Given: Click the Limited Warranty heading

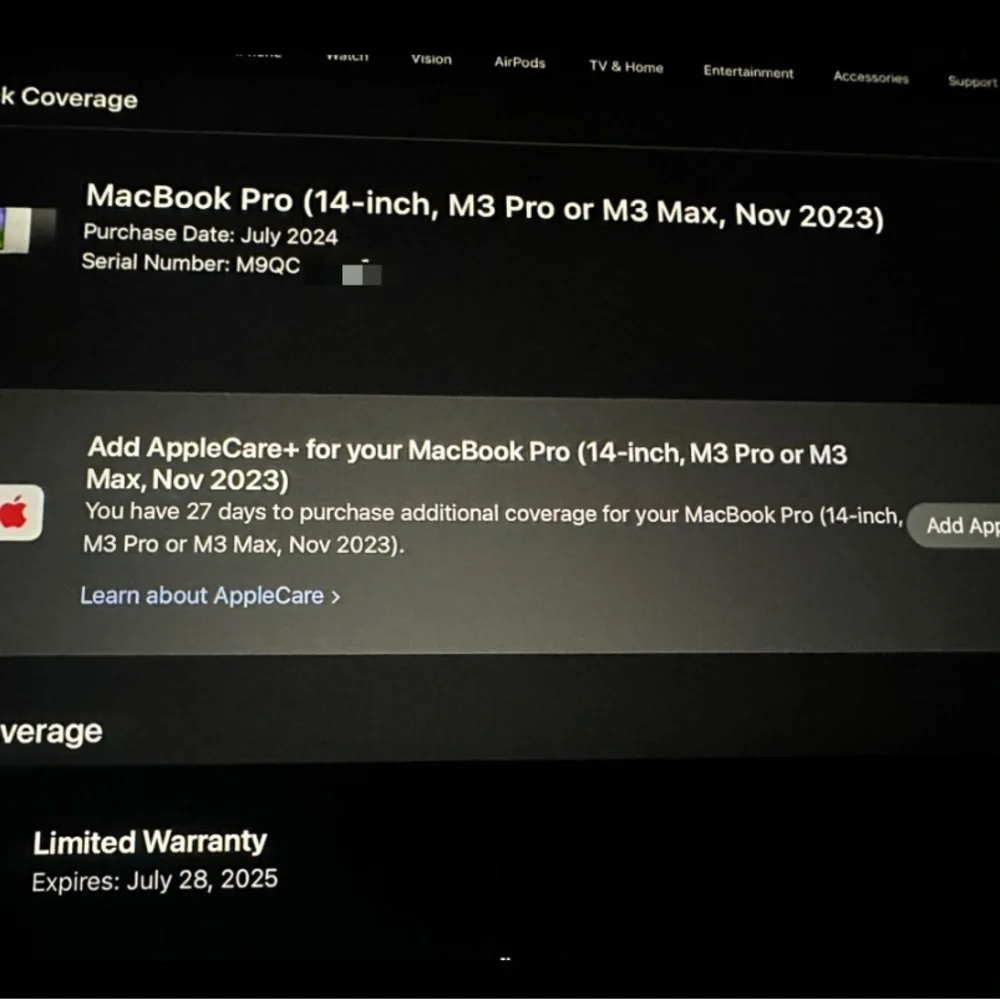Looking at the screenshot, I should [150, 842].
